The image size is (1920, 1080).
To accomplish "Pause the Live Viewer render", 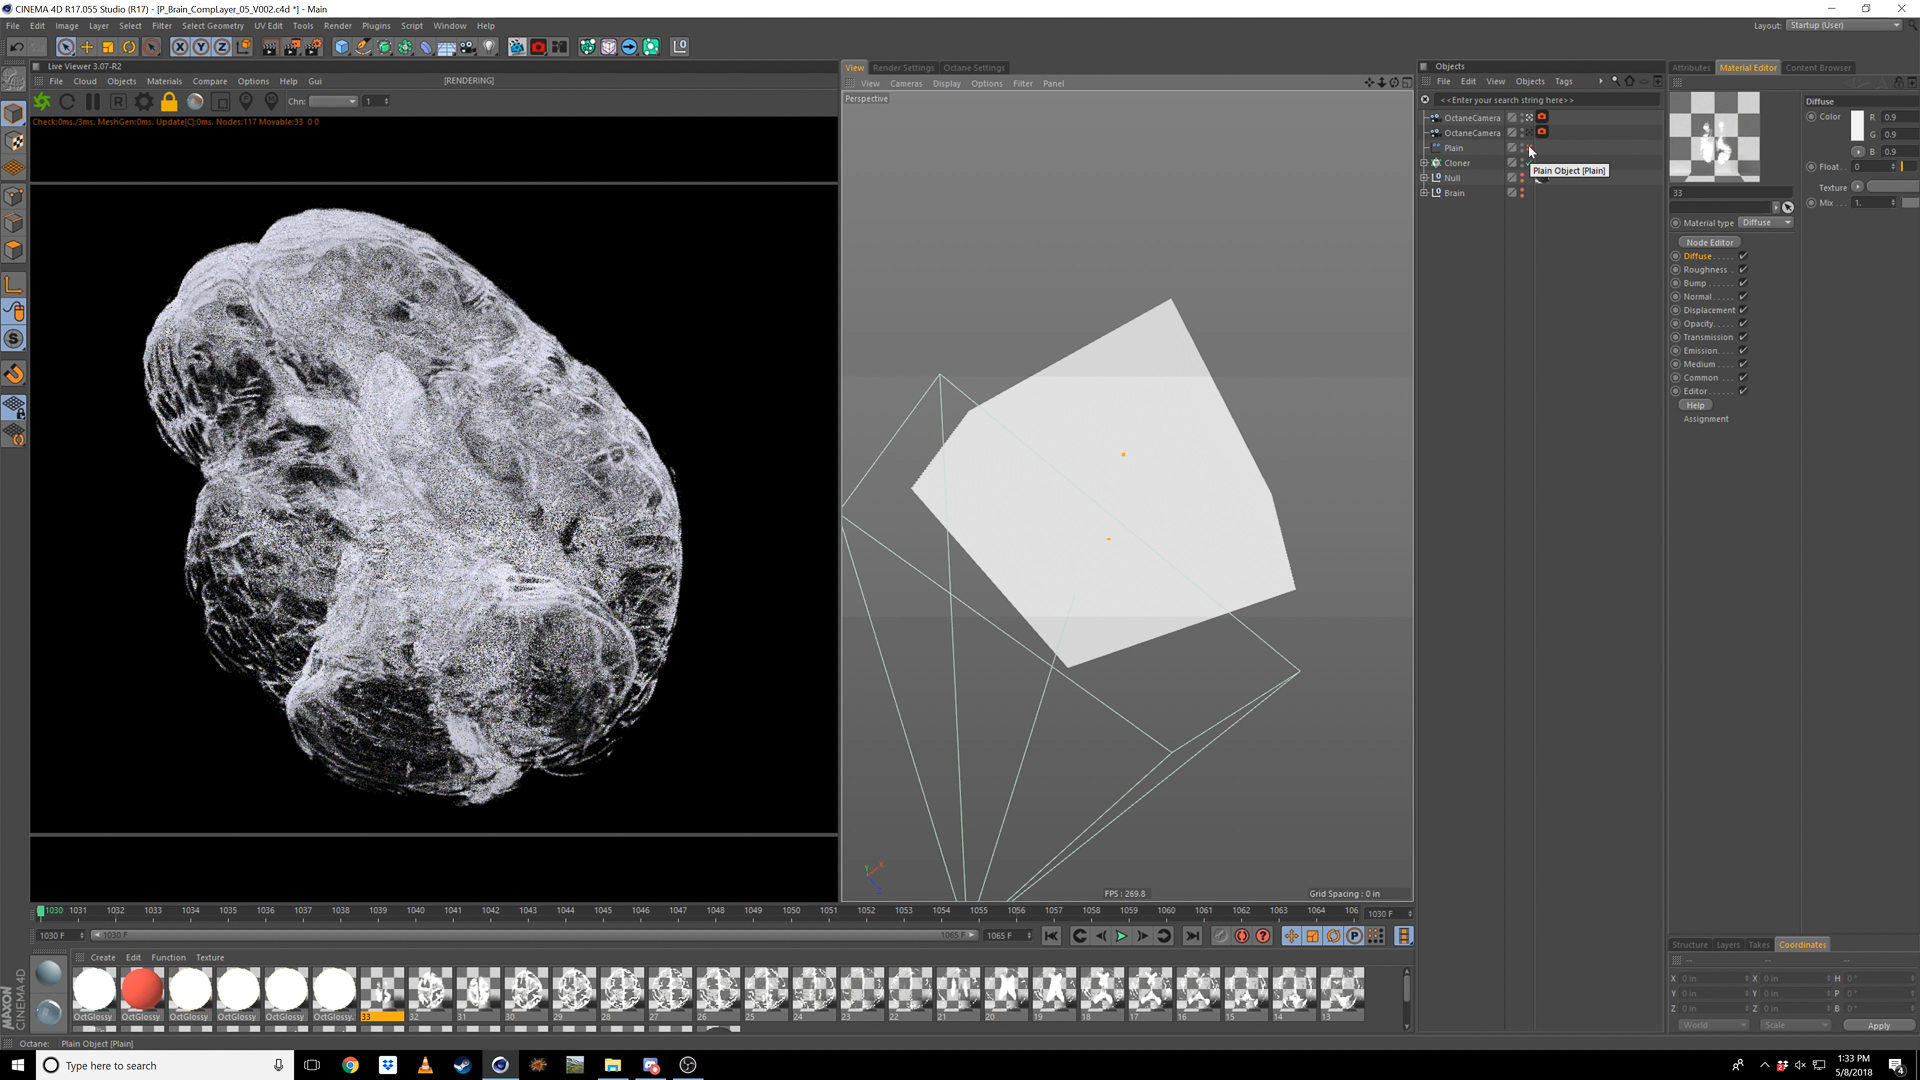I will click(x=93, y=101).
